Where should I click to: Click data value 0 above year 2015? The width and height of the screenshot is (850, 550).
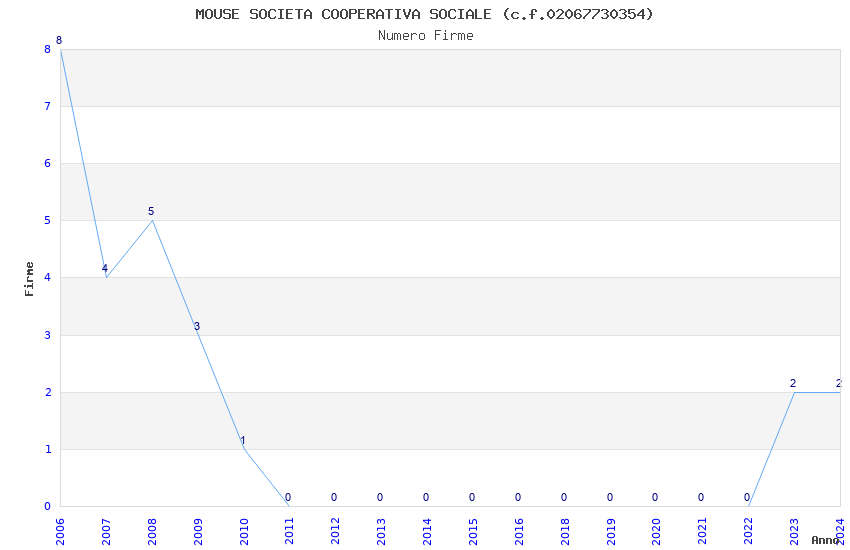pyautogui.click(x=472, y=497)
